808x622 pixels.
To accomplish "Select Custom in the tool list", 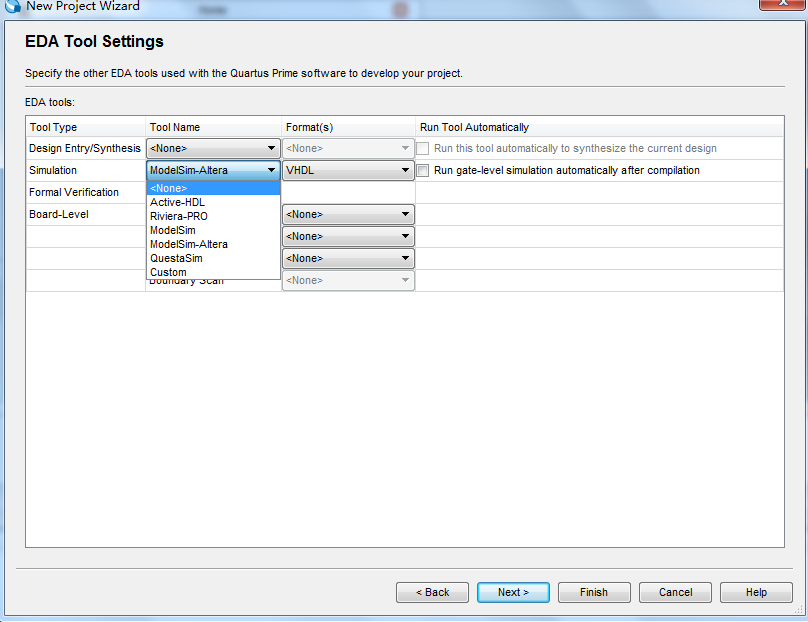I will pyautogui.click(x=213, y=272).
